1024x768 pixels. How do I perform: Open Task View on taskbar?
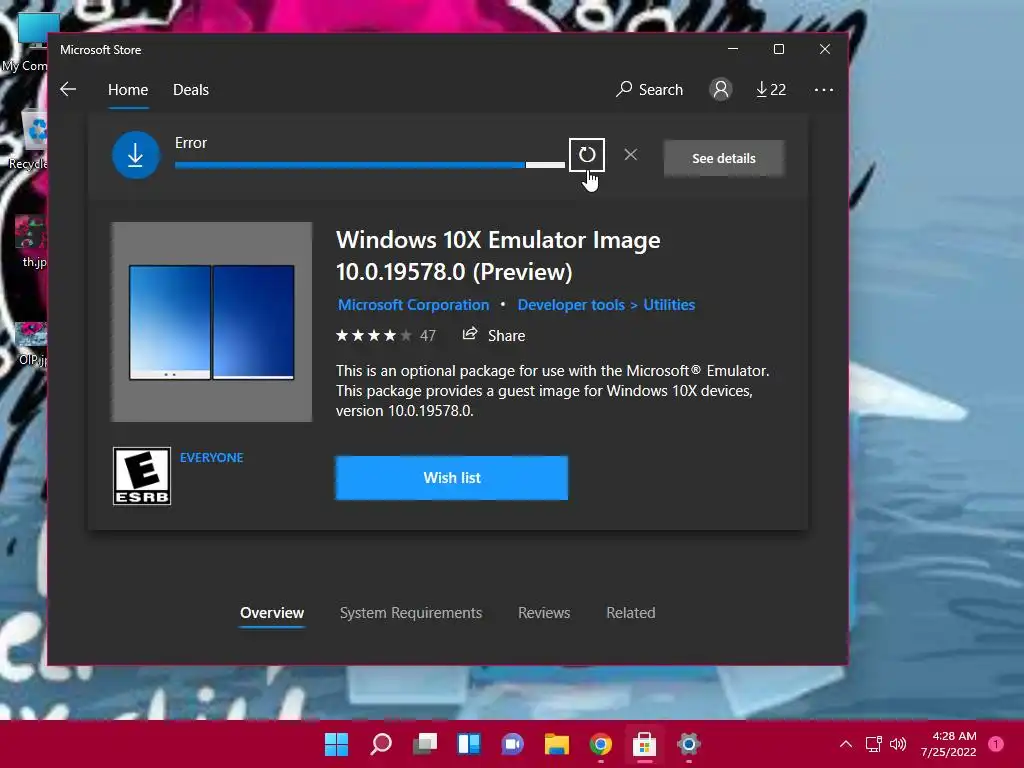click(x=425, y=744)
